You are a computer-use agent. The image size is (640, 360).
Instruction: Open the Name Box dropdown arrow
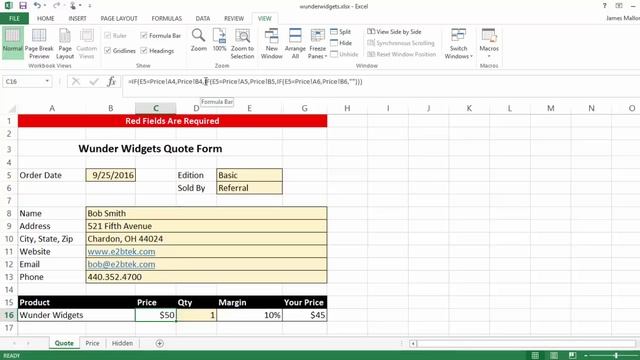(x=47, y=81)
